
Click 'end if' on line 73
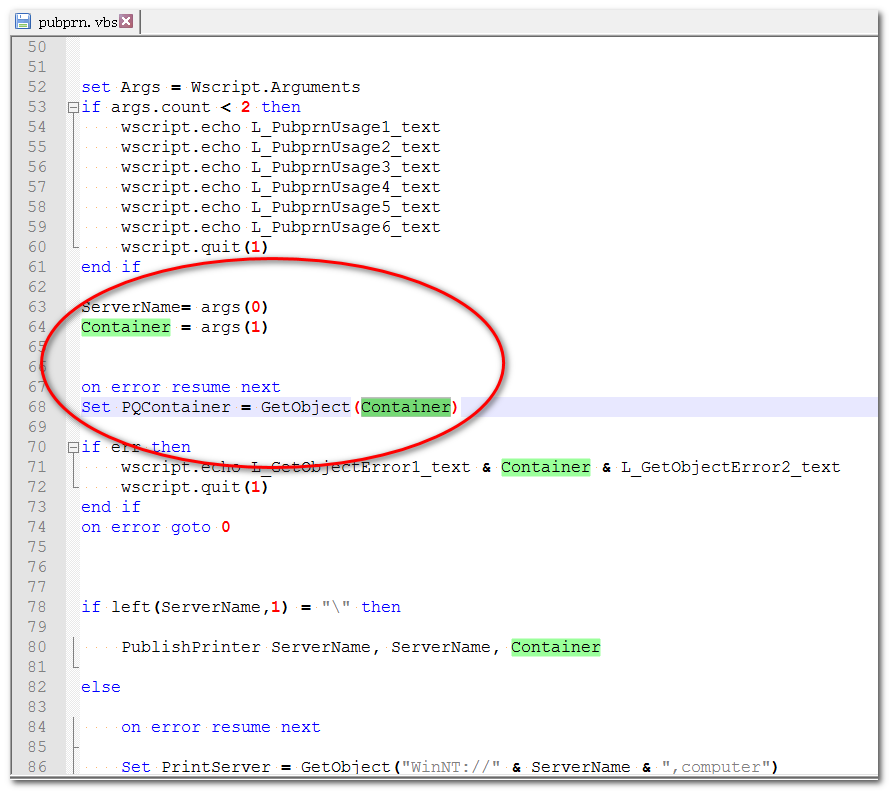click(111, 507)
